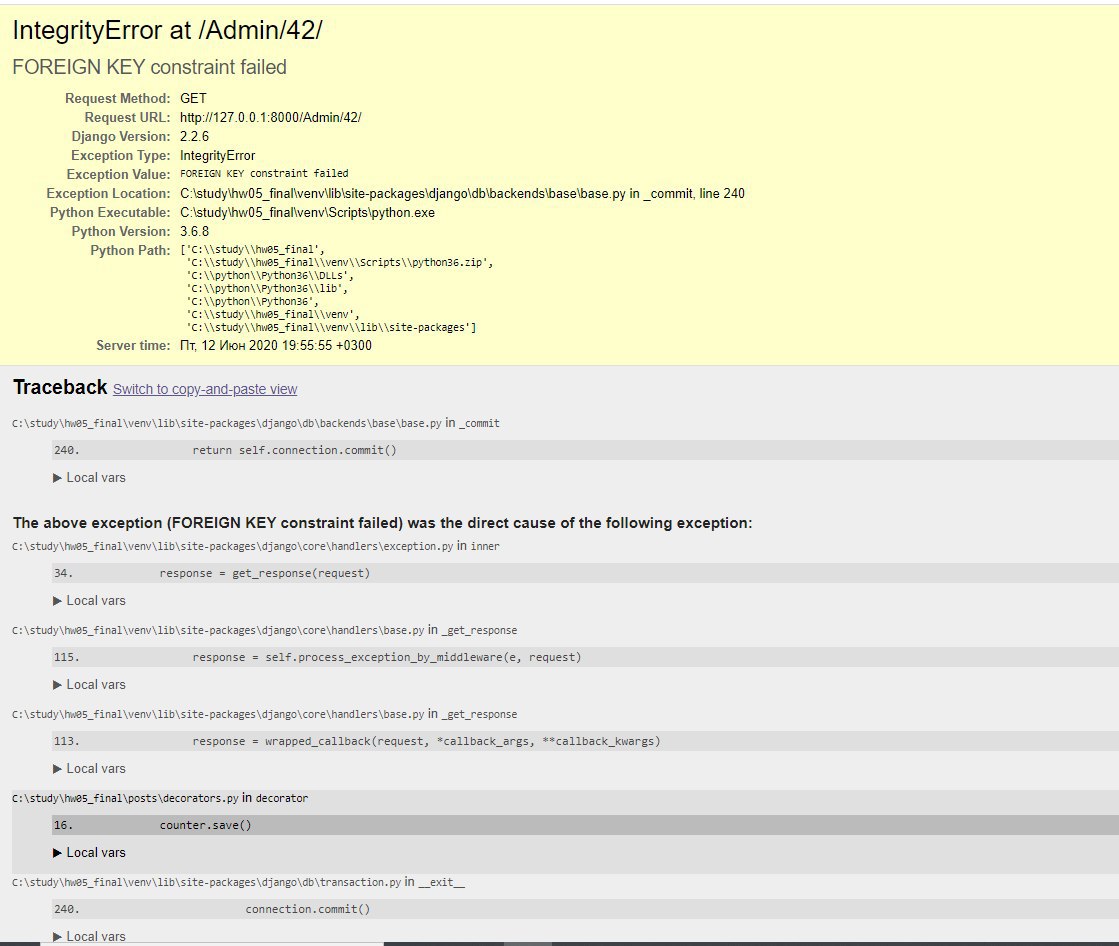Switch to copy-and-paste view
This screenshot has height=946, width=1119.
pos(205,389)
